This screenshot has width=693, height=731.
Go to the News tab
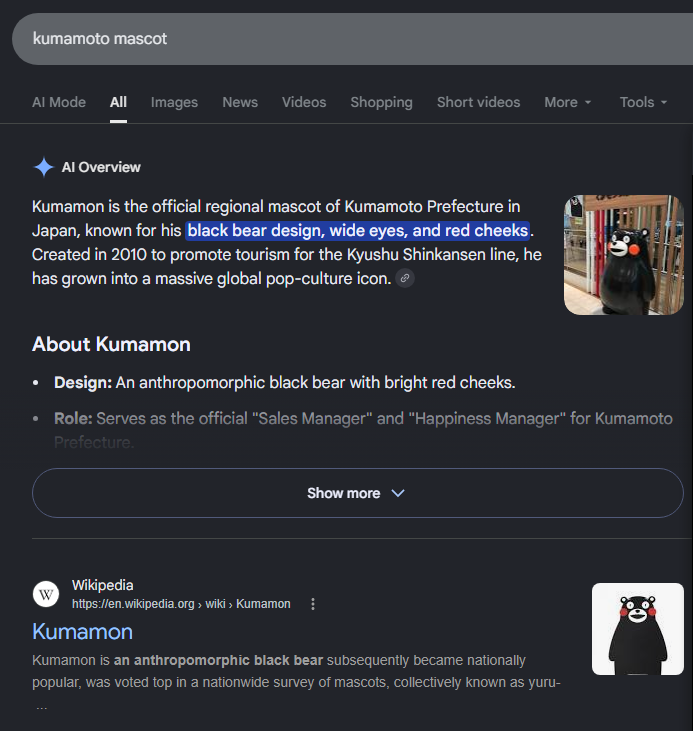coord(240,102)
